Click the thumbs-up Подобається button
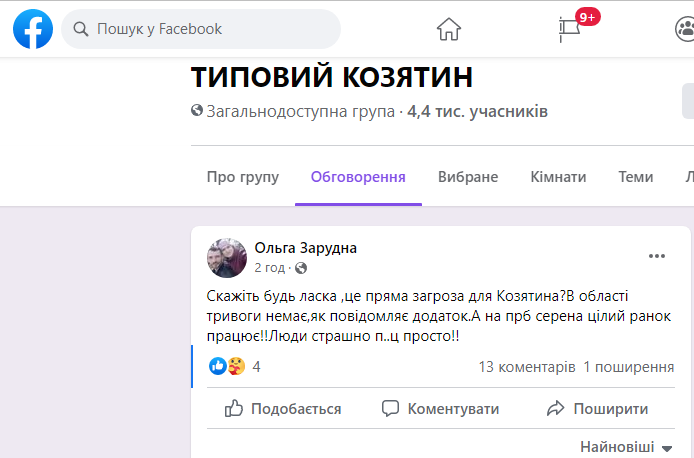Image resolution: width=694 pixels, height=458 pixels. click(x=283, y=408)
